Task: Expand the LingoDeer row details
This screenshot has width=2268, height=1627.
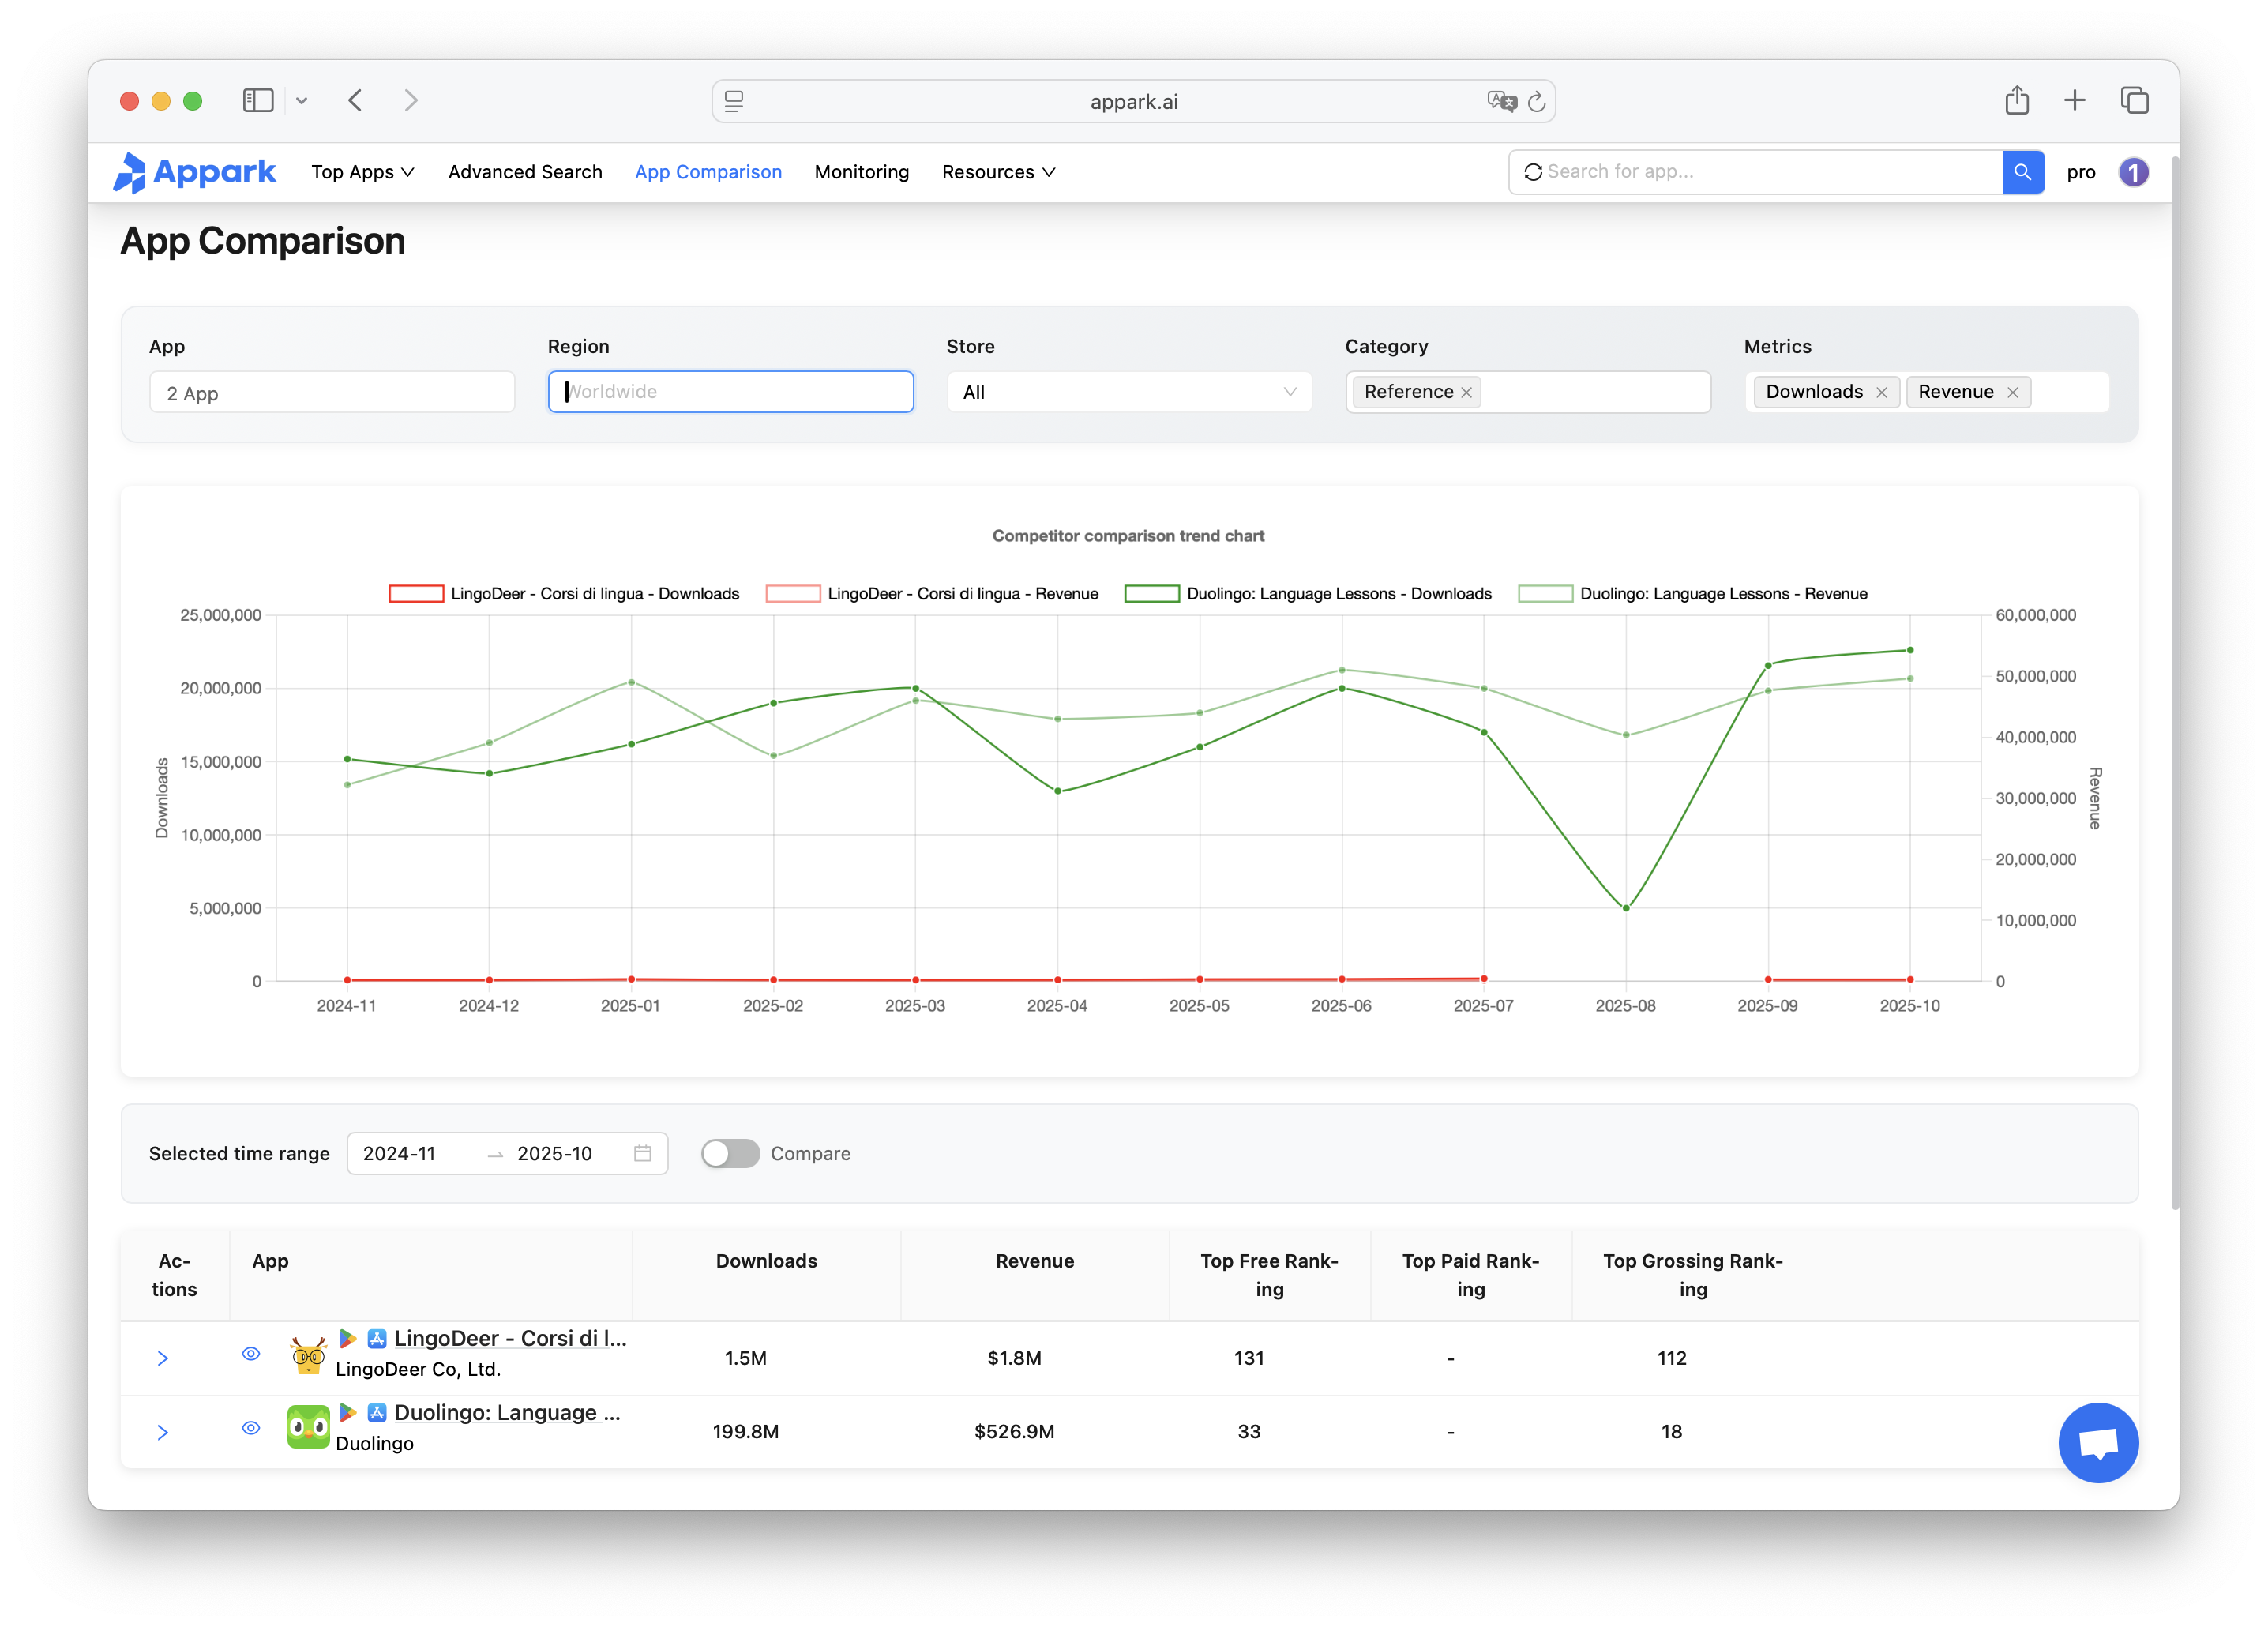Action: pos(163,1358)
